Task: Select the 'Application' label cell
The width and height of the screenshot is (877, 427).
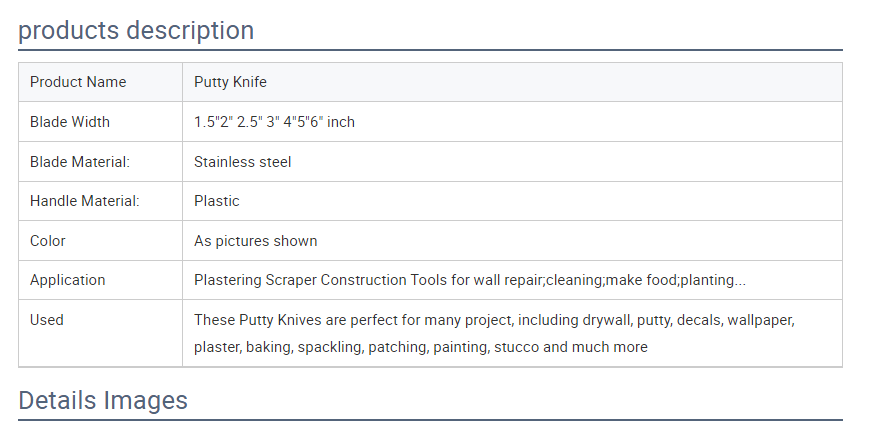Action: 101,280
